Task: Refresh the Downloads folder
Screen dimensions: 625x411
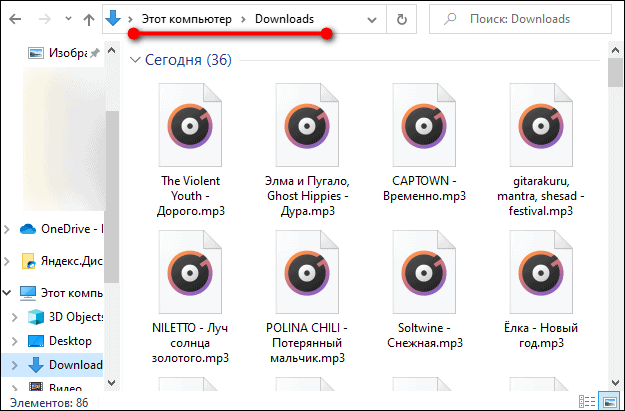Action: tap(402, 19)
